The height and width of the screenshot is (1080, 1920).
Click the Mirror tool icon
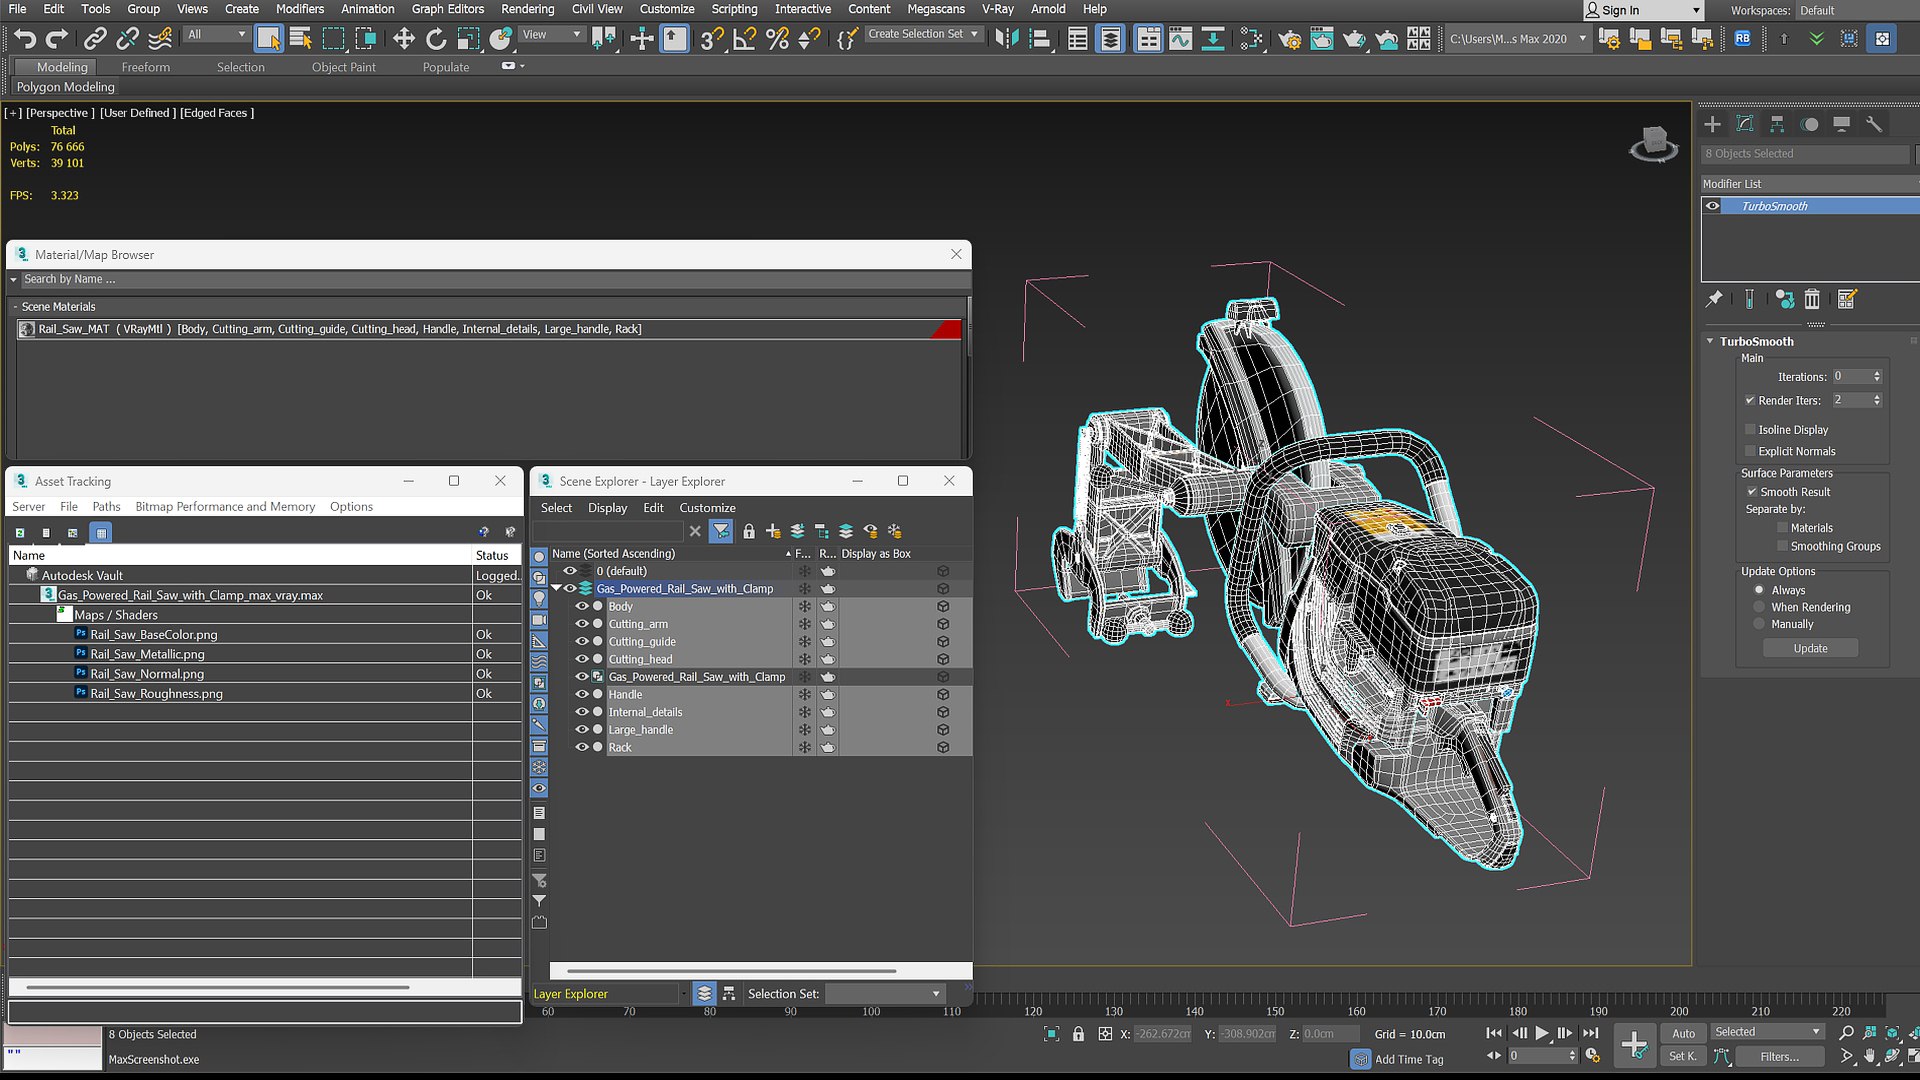[x=1007, y=39]
